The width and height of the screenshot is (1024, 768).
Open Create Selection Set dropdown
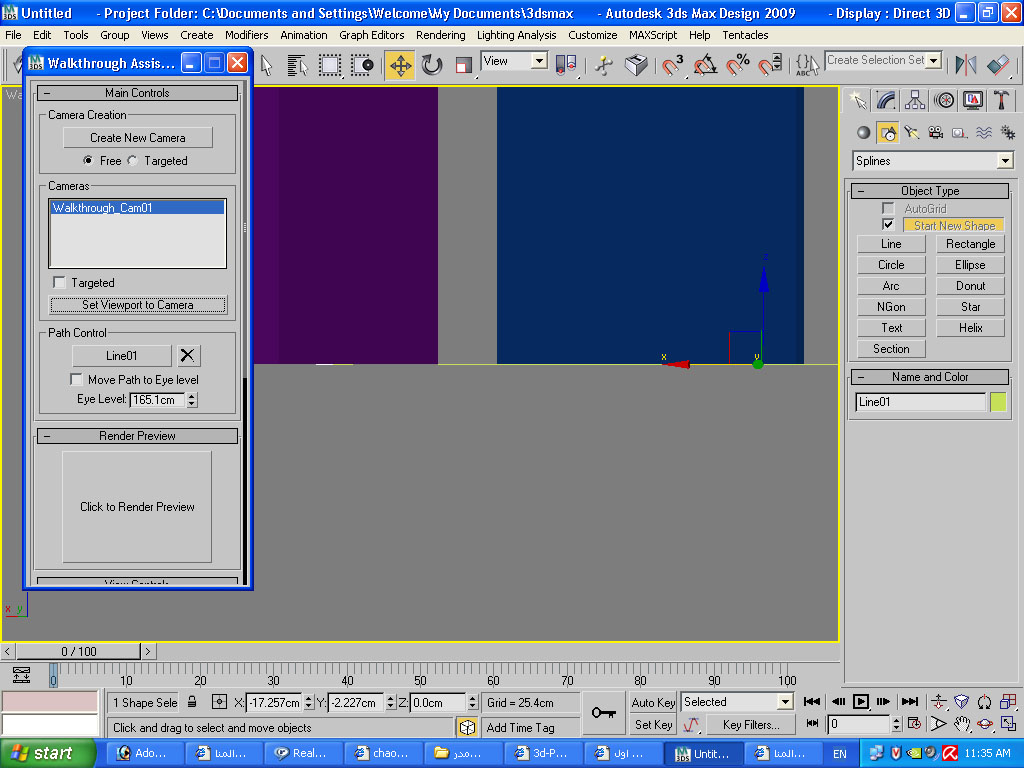pos(934,61)
